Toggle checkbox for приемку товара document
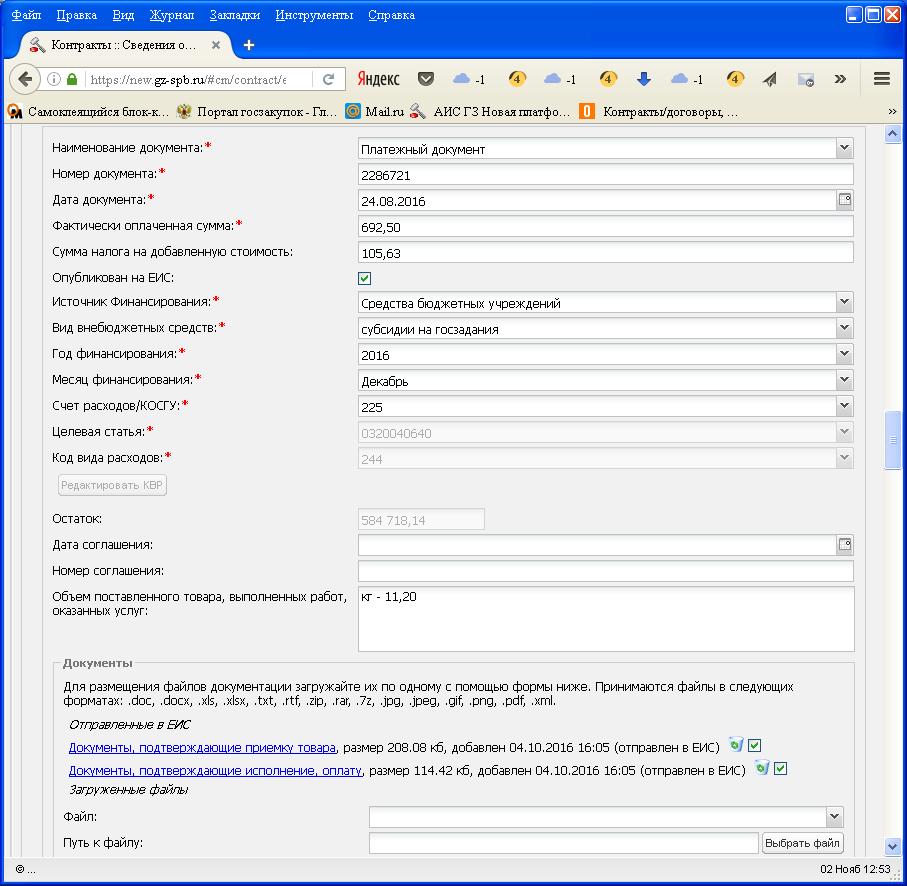The width and height of the screenshot is (907, 886). pyautogui.click(x=754, y=745)
